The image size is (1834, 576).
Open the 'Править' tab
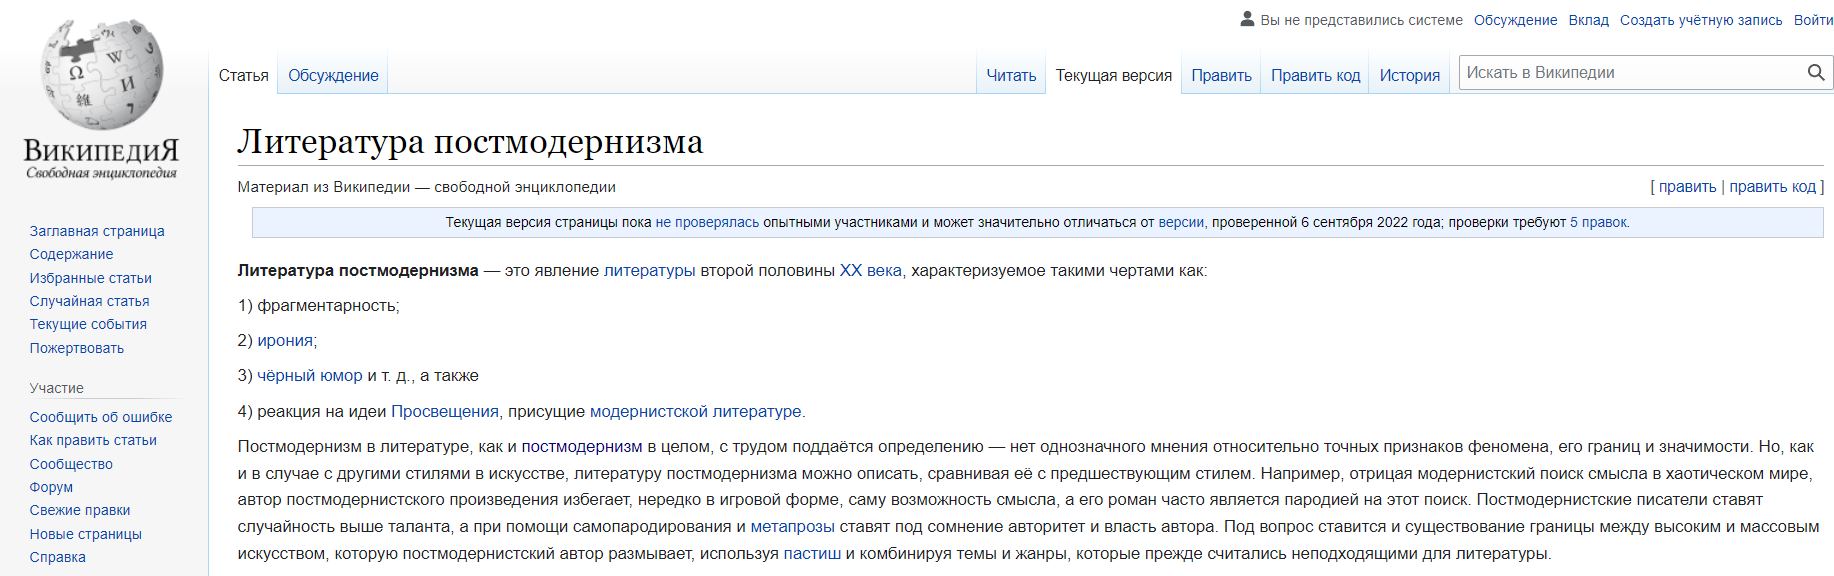(x=1221, y=76)
